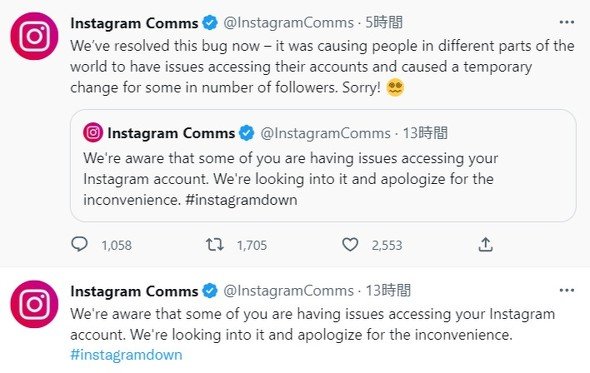Open the three-dot menu on second tweet
Screen dimensions: 590x373
[x=567, y=290]
